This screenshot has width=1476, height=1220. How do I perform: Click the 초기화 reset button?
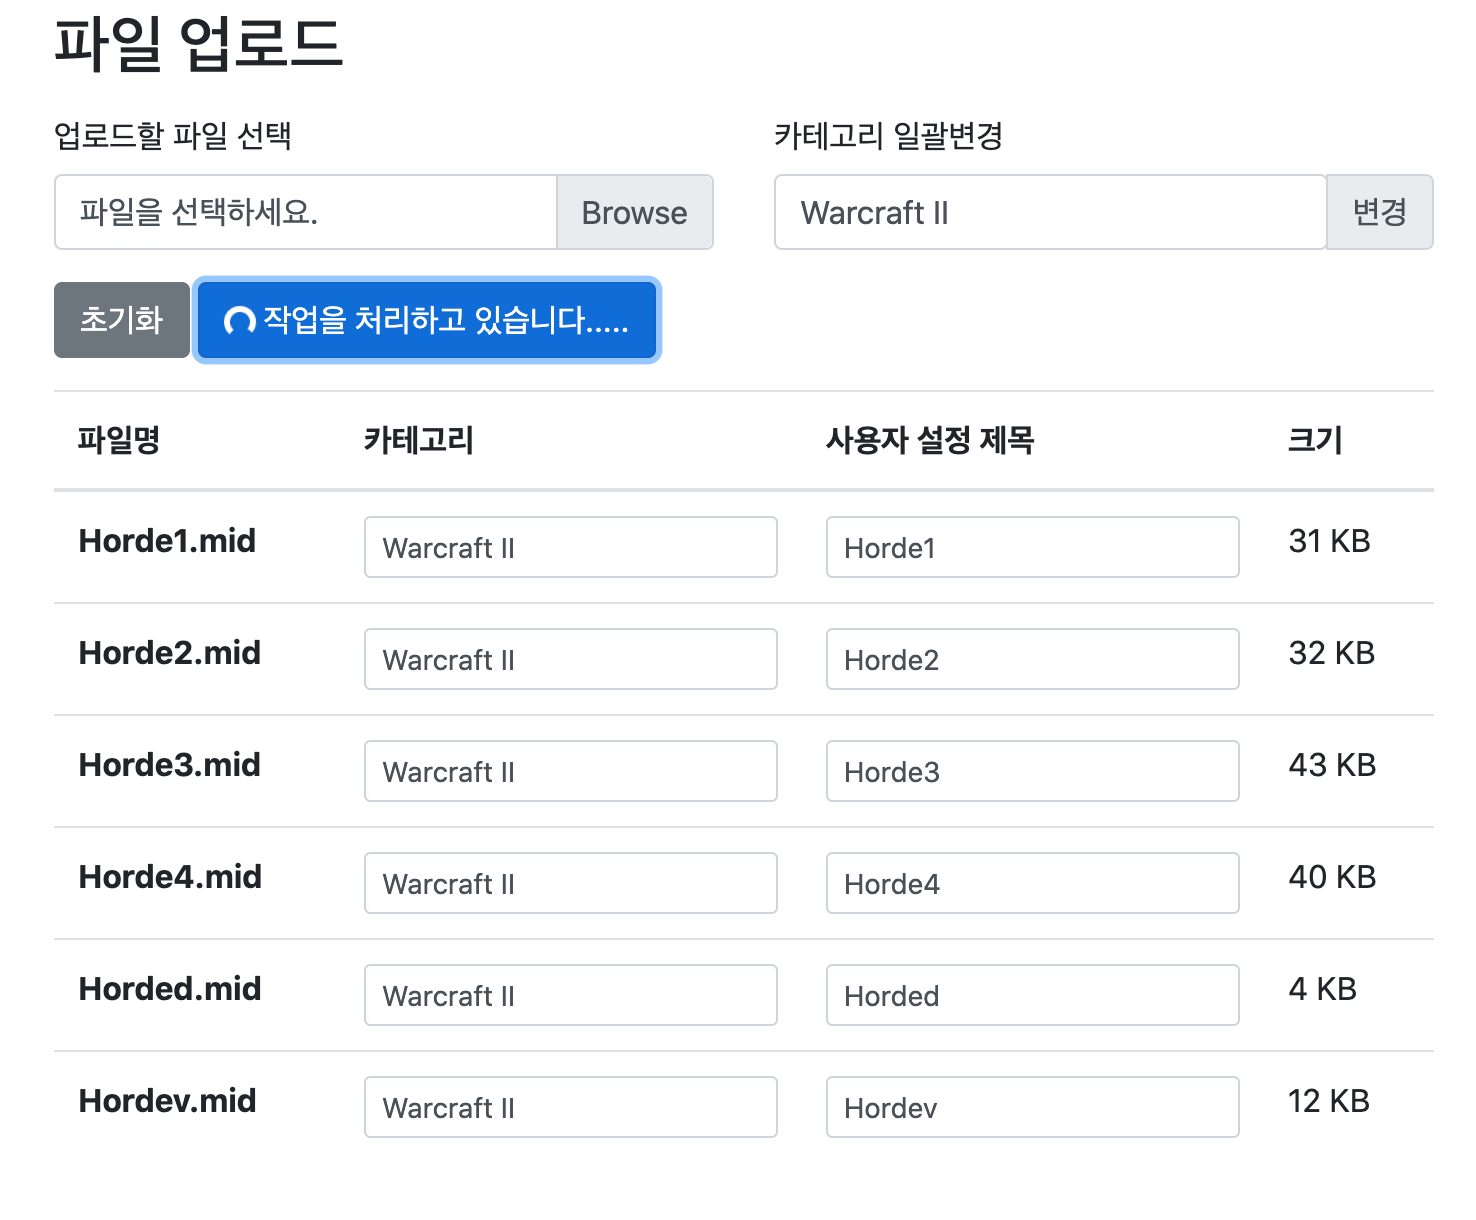[x=121, y=320]
